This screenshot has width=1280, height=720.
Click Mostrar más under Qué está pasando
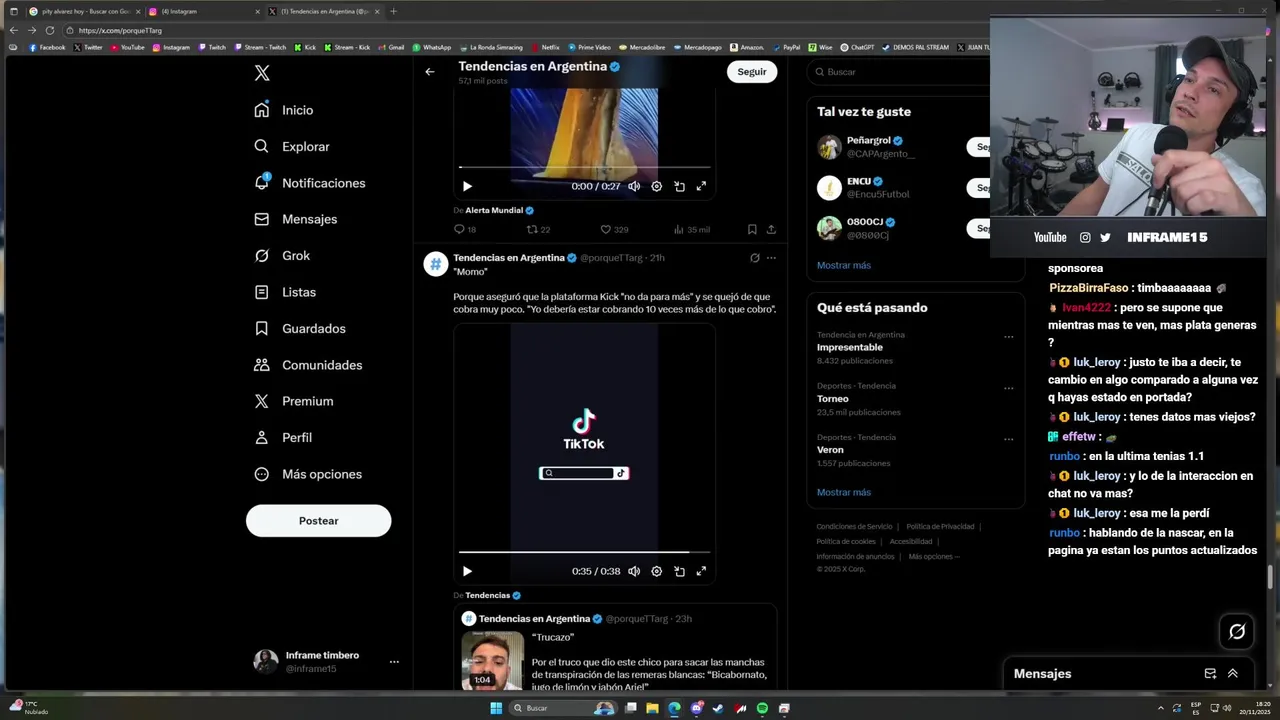(844, 492)
